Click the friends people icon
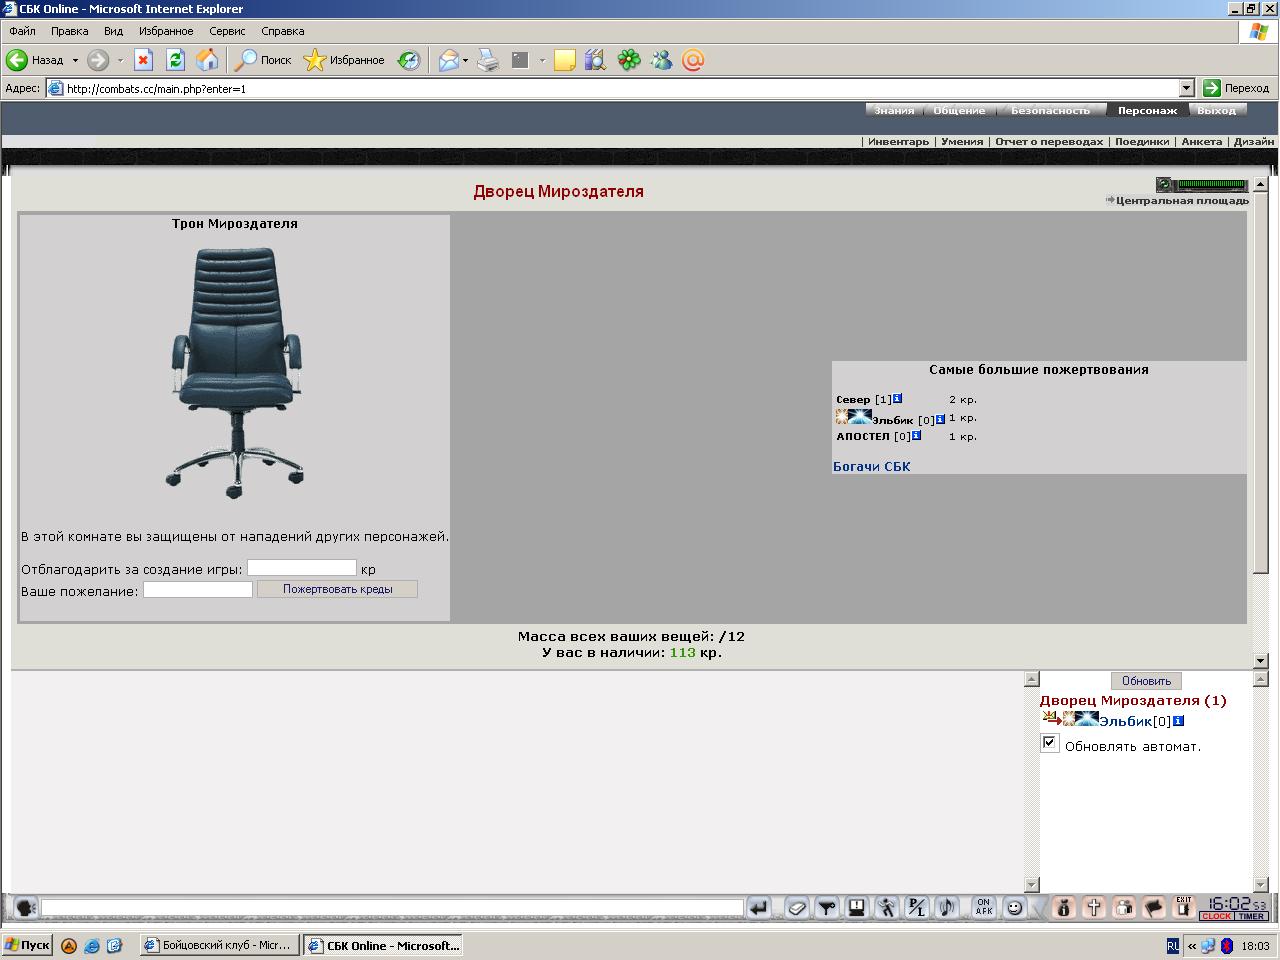This screenshot has height=960, width=1280. 1124,907
